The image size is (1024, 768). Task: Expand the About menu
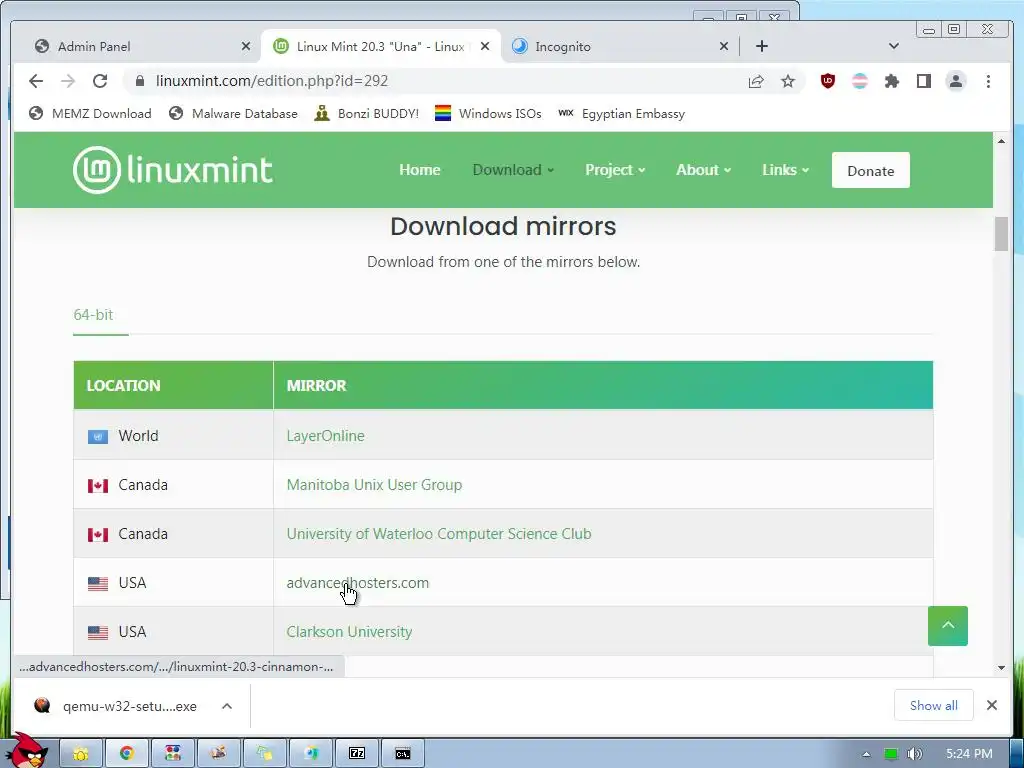coord(703,170)
